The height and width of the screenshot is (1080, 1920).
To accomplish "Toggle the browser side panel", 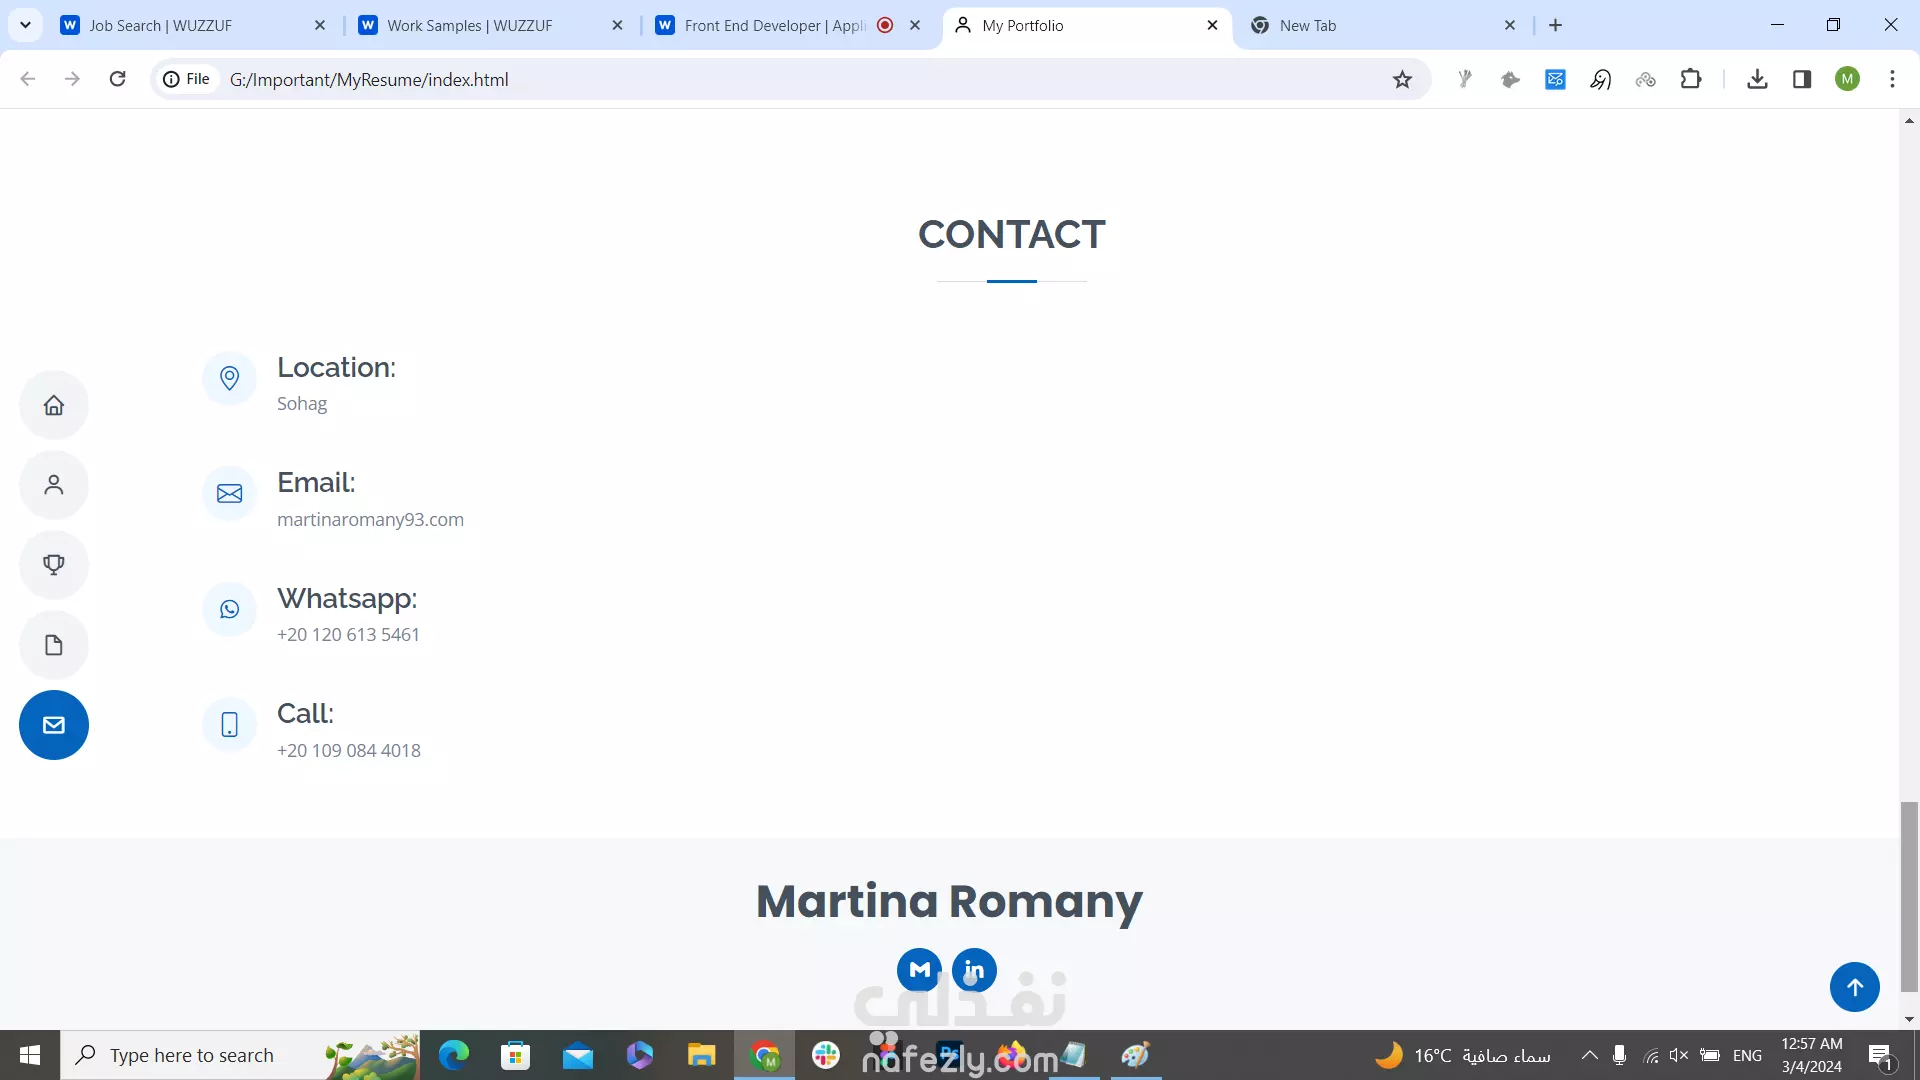I will coord(1802,79).
